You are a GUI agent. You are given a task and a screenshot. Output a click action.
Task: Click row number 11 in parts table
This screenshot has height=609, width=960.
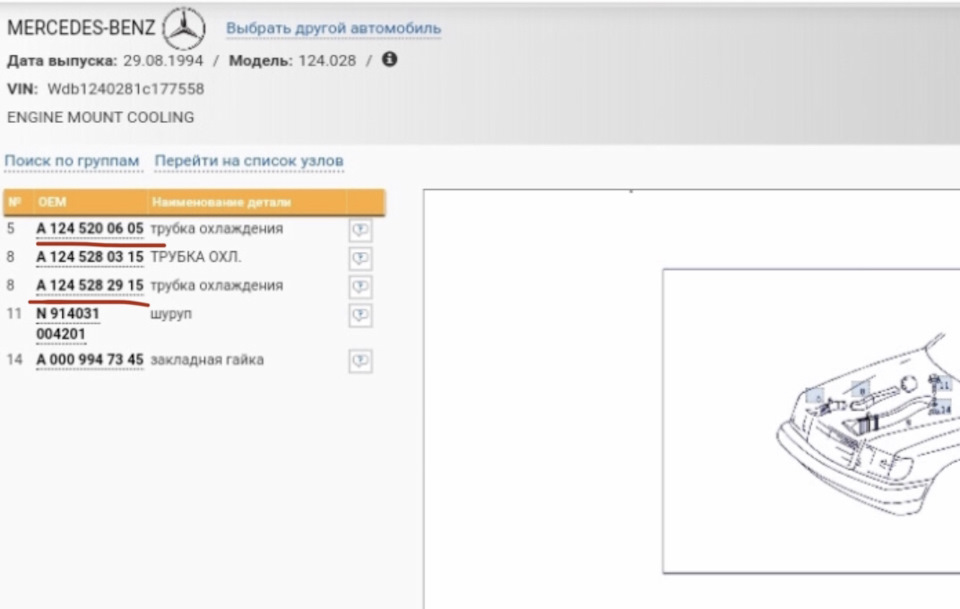(x=13, y=314)
